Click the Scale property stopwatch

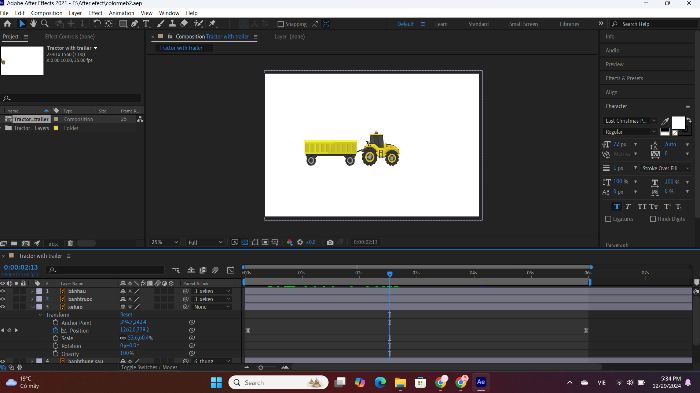pyautogui.click(x=55, y=338)
